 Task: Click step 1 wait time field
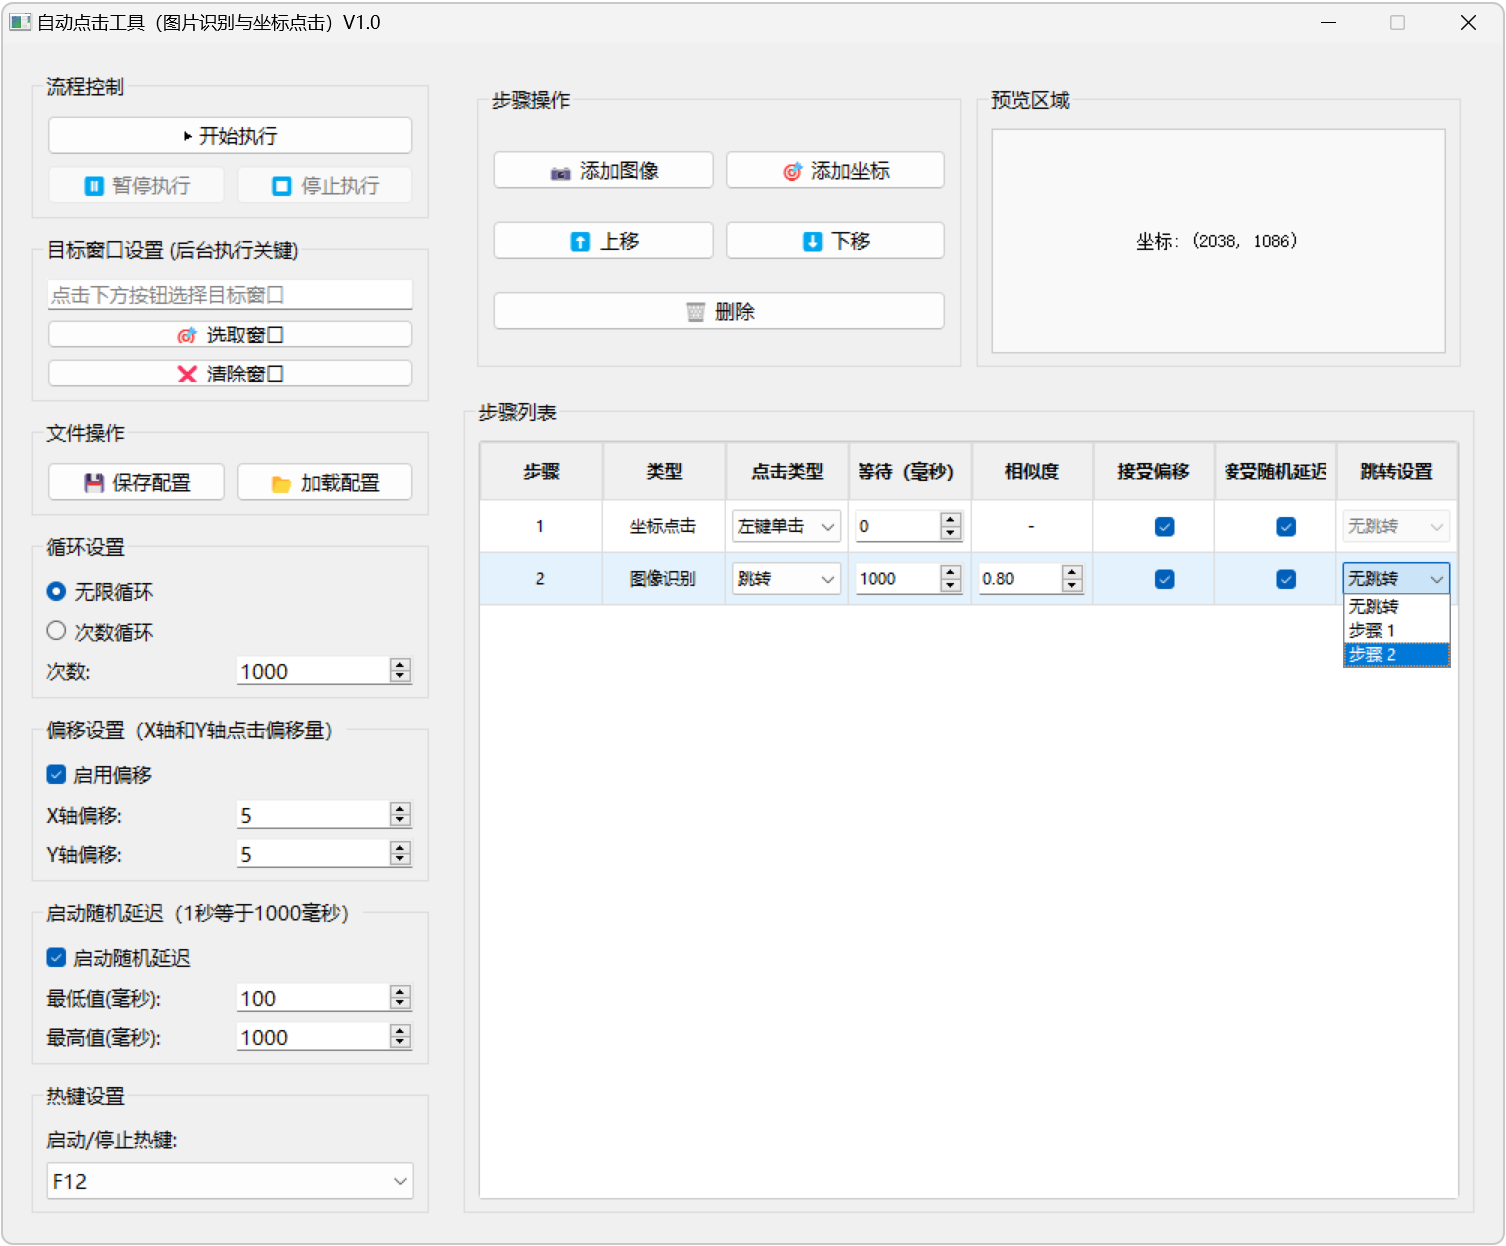tap(897, 526)
